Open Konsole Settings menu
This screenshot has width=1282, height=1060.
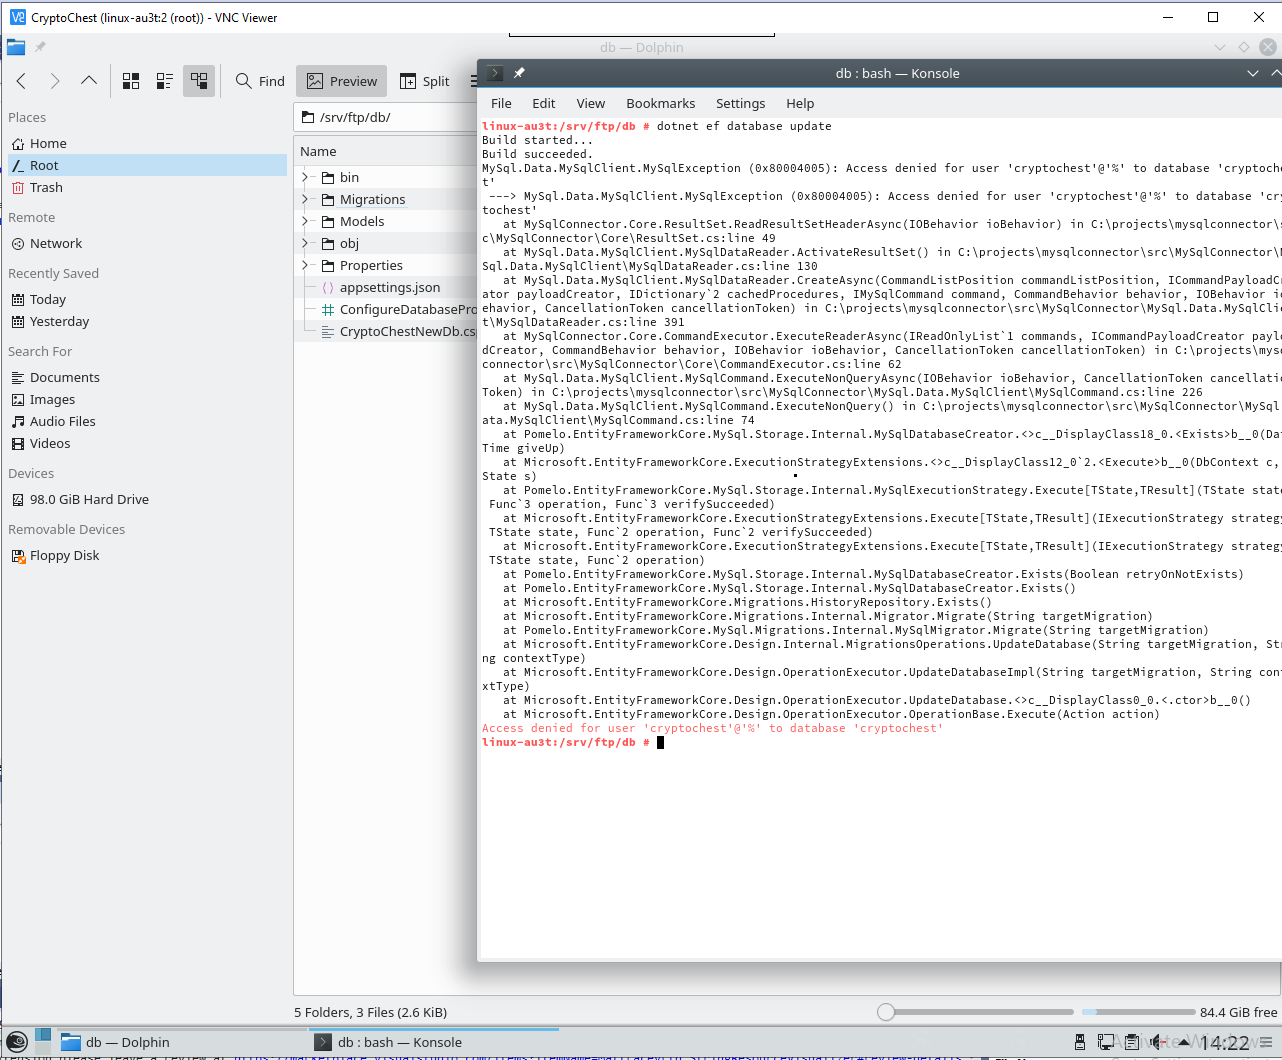pos(741,103)
